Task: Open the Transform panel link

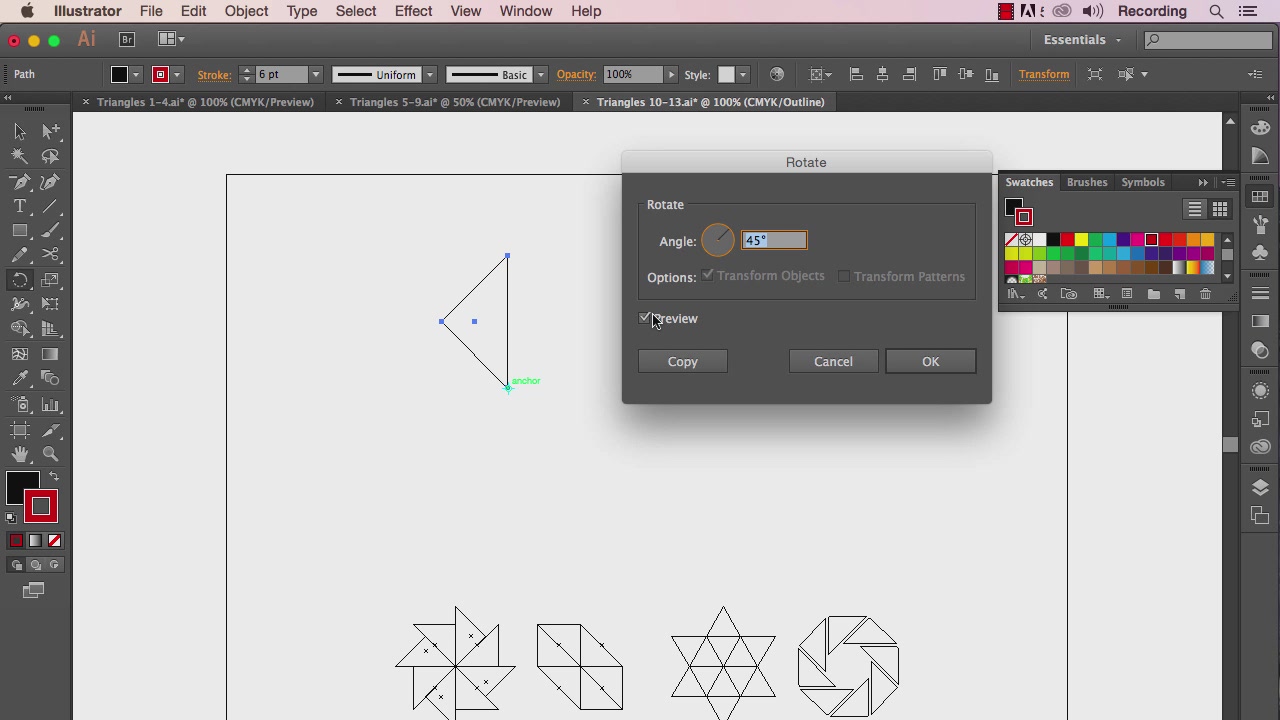Action: (x=1044, y=75)
